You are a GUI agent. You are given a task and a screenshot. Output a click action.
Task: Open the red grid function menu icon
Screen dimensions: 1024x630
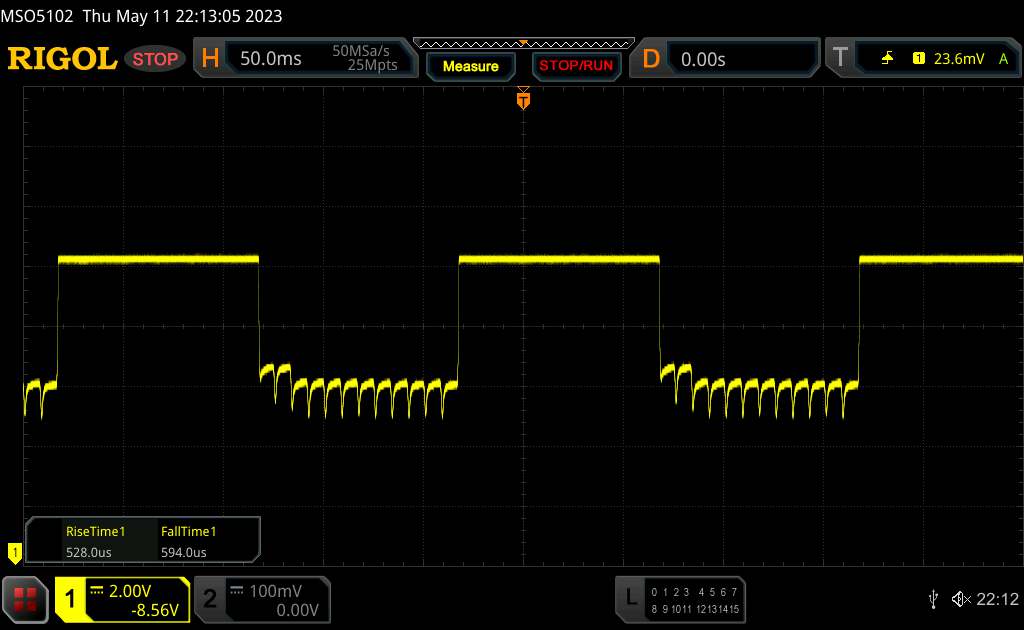pos(25,598)
